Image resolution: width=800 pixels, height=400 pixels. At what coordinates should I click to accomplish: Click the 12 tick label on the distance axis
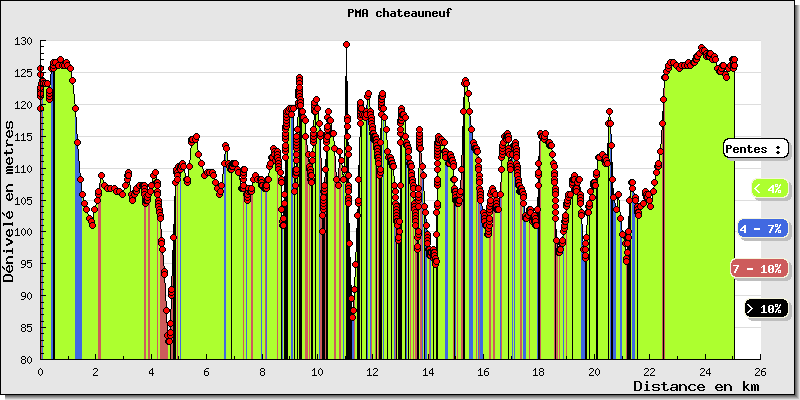tap(373, 371)
